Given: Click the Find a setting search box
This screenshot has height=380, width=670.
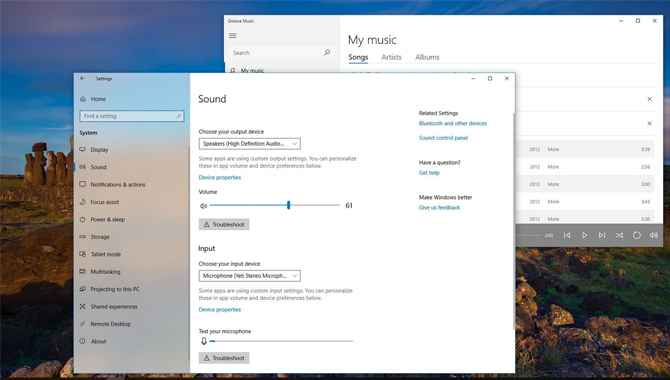Looking at the screenshot, I should click(x=132, y=116).
